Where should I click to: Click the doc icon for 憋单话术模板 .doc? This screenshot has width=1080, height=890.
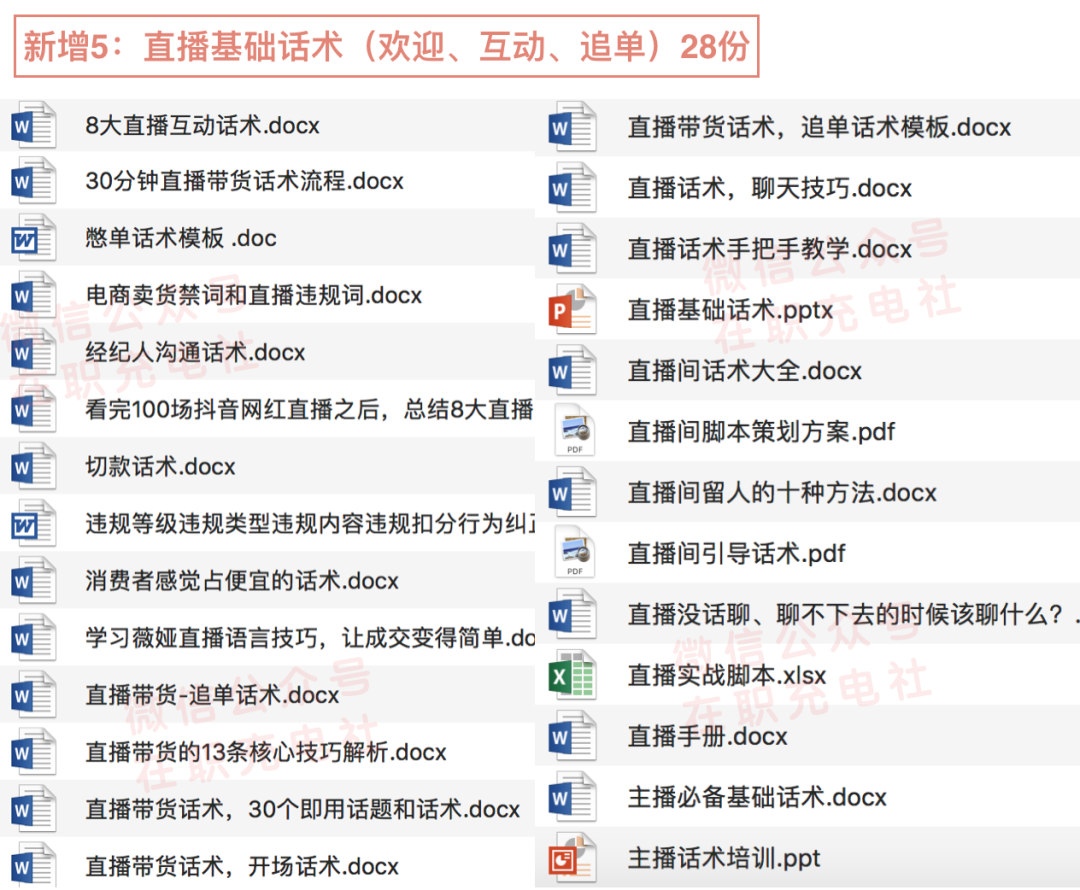click(x=34, y=239)
